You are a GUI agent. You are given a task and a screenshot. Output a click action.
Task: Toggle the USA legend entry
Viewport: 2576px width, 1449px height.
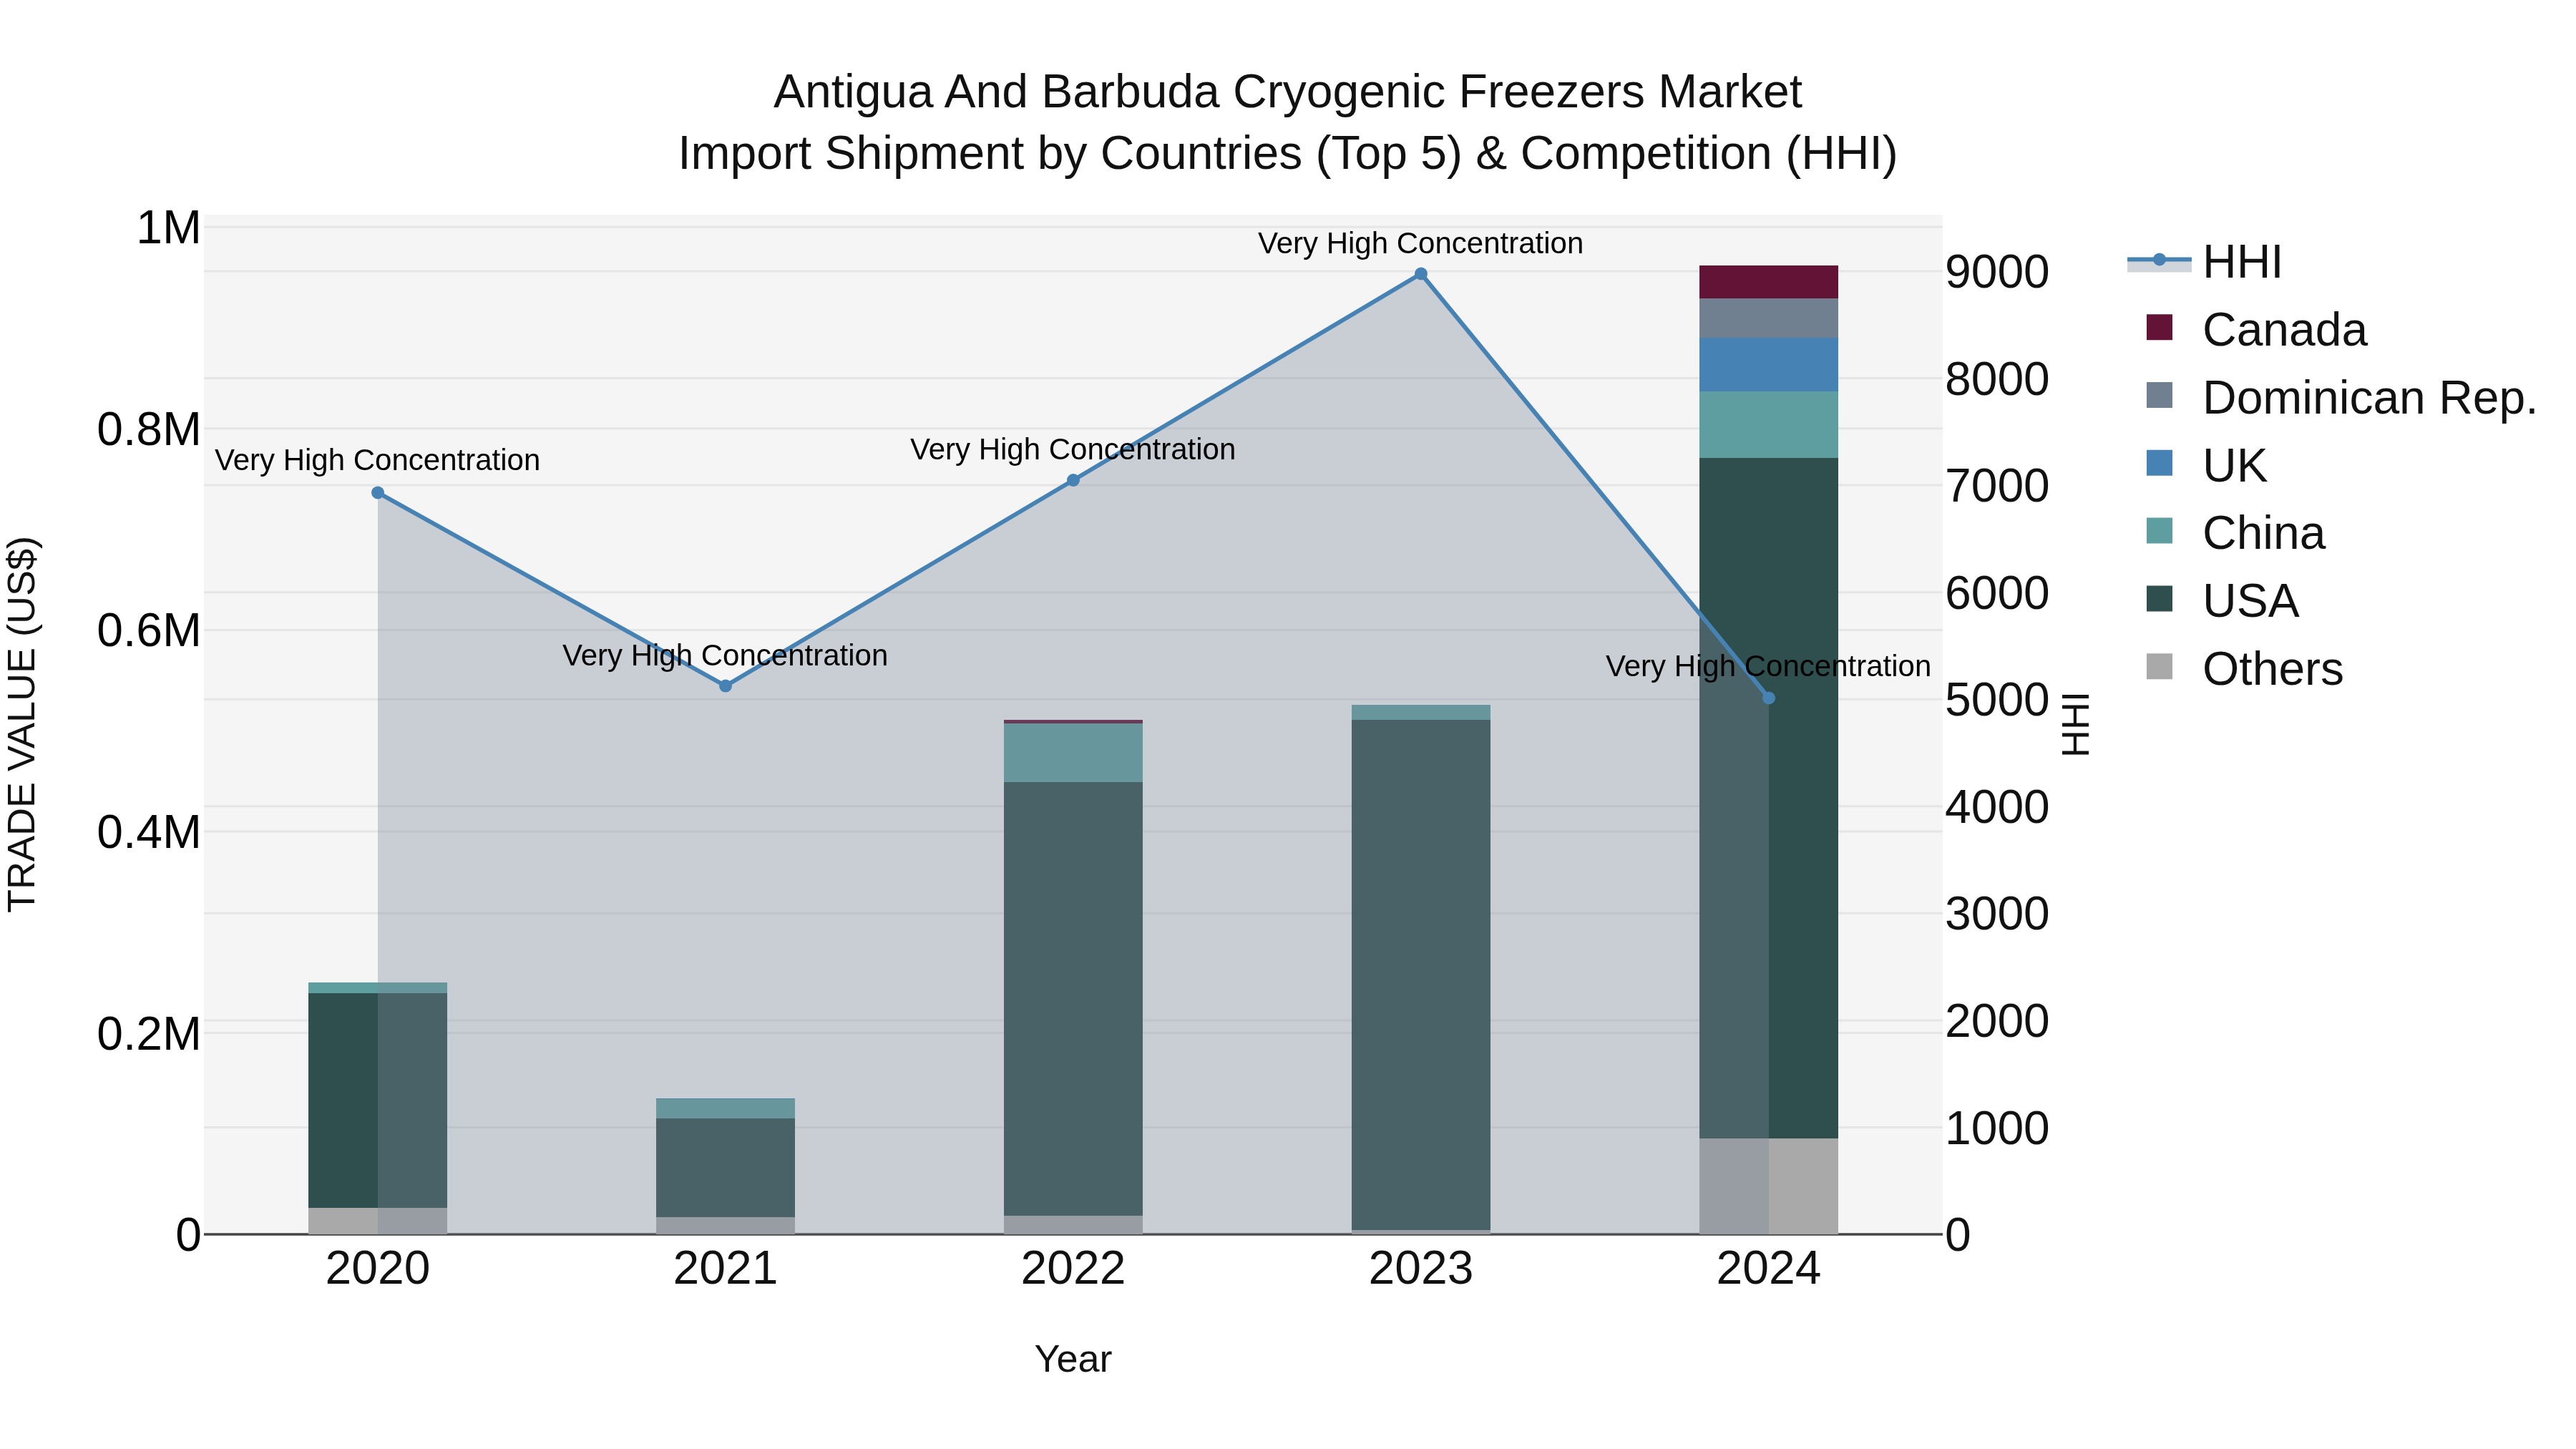tap(2222, 601)
